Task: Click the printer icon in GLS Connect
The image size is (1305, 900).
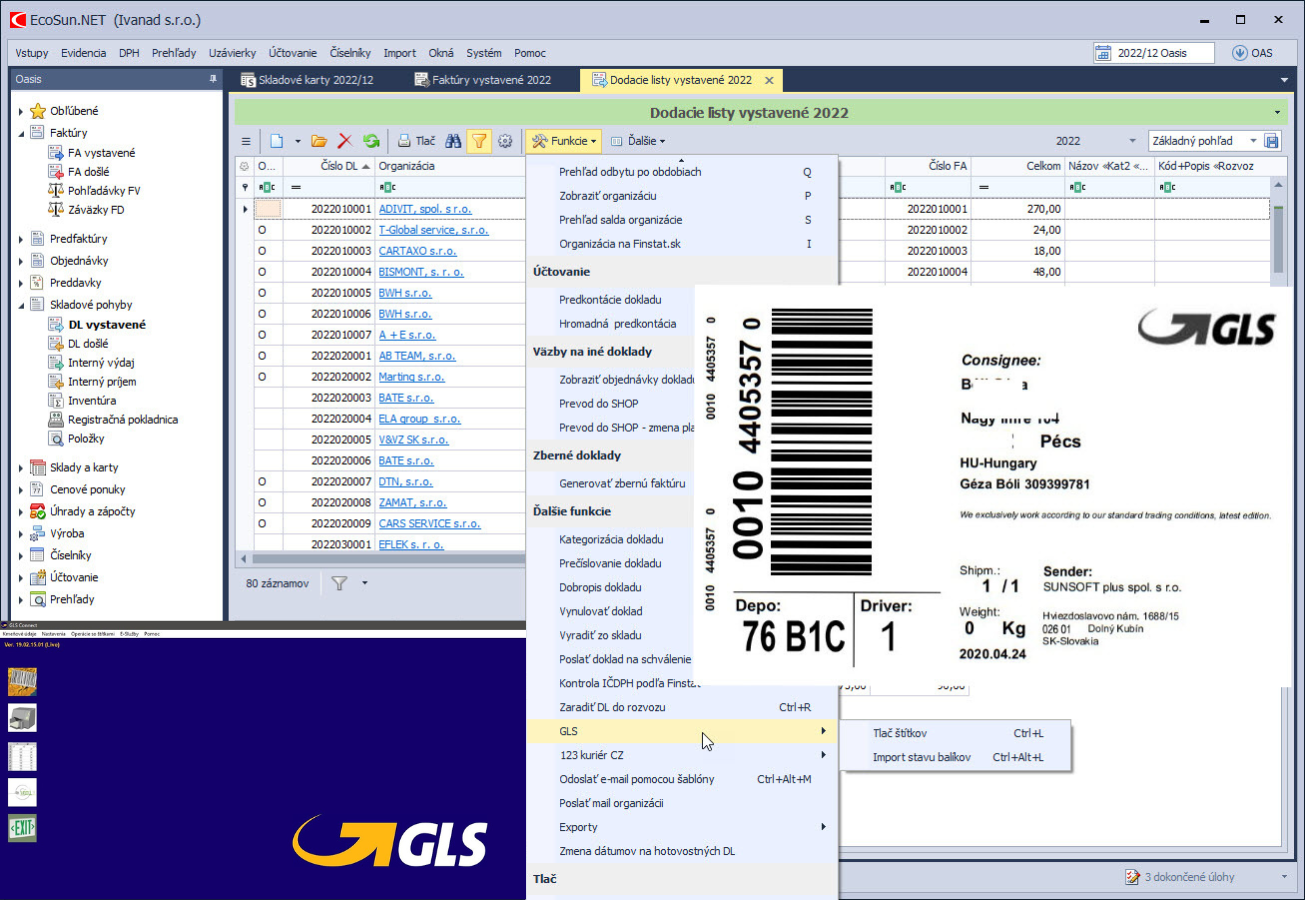Action: coord(22,717)
